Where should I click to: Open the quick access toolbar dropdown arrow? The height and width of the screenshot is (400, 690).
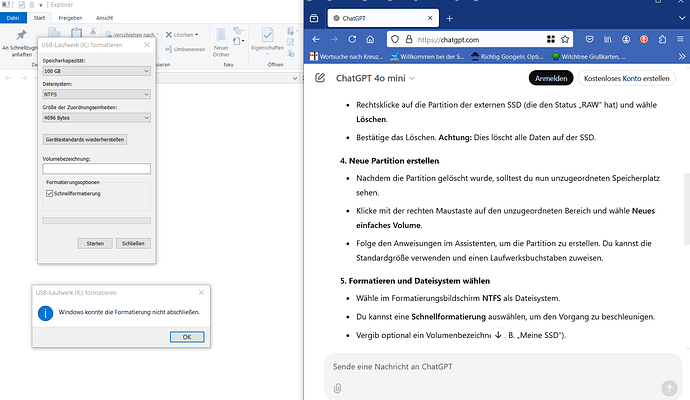click(x=40, y=5)
